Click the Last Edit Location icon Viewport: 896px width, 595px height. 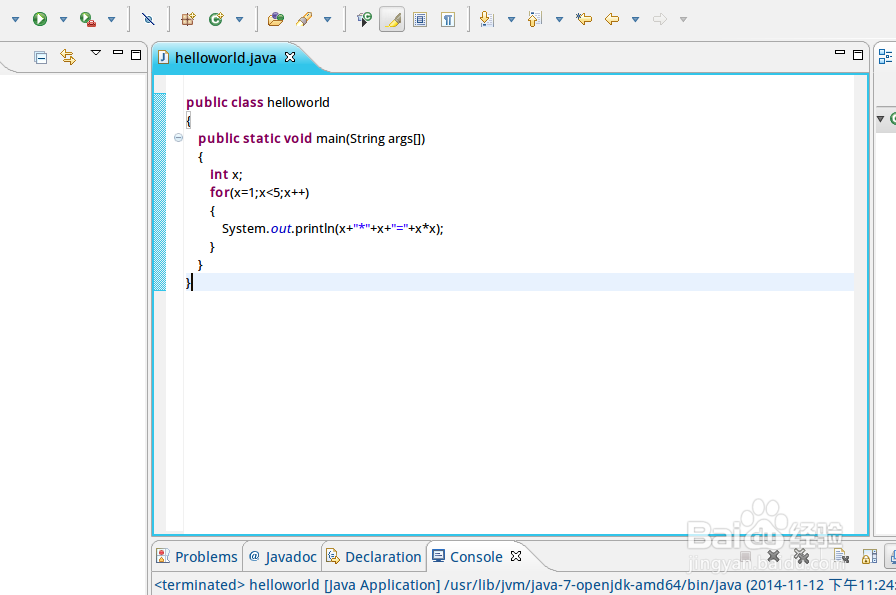[x=583, y=19]
